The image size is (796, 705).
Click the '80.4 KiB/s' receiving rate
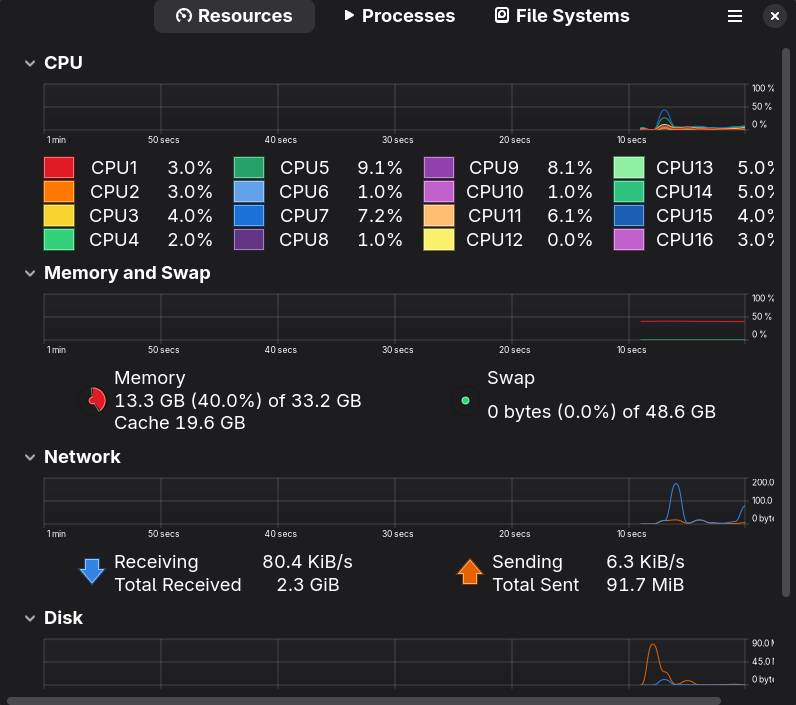coord(308,562)
